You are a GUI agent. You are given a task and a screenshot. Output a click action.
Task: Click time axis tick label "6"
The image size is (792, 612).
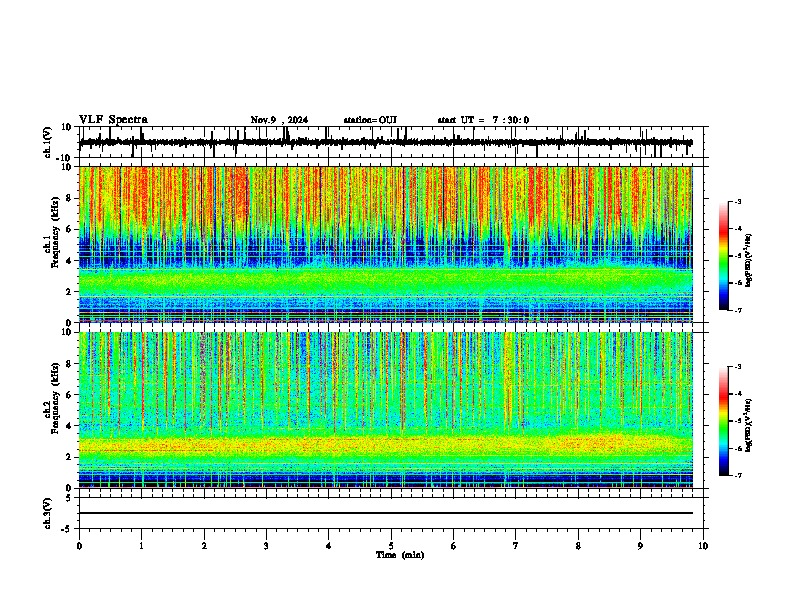[x=454, y=546]
